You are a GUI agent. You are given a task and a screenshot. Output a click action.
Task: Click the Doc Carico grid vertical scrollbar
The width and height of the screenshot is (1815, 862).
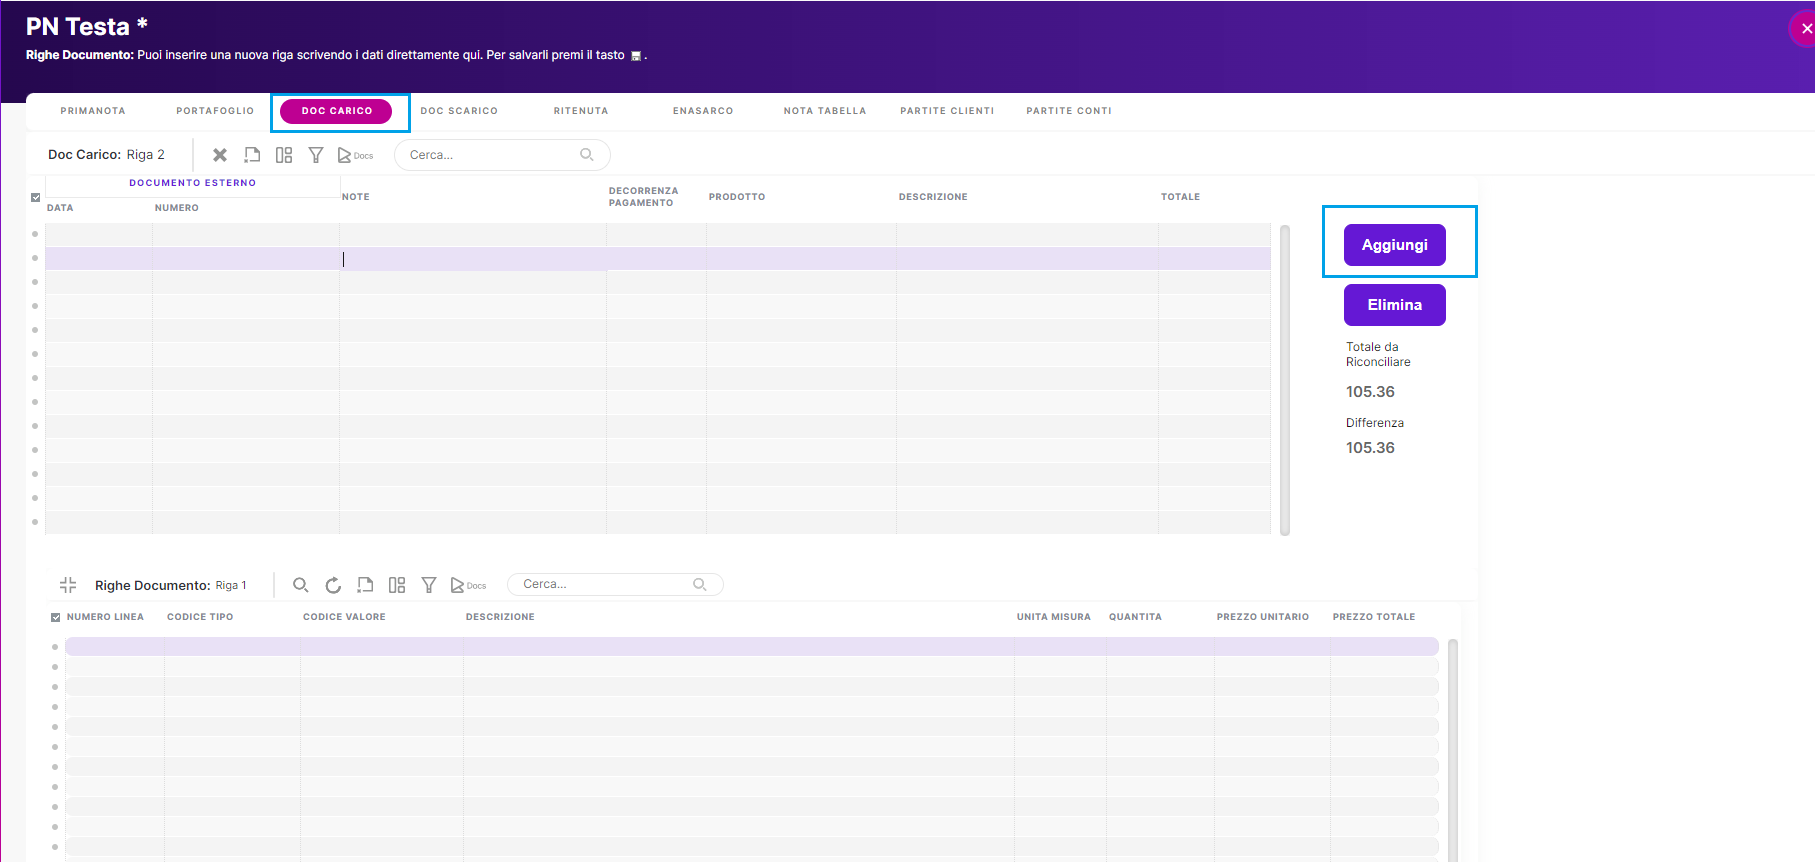coord(1285,380)
